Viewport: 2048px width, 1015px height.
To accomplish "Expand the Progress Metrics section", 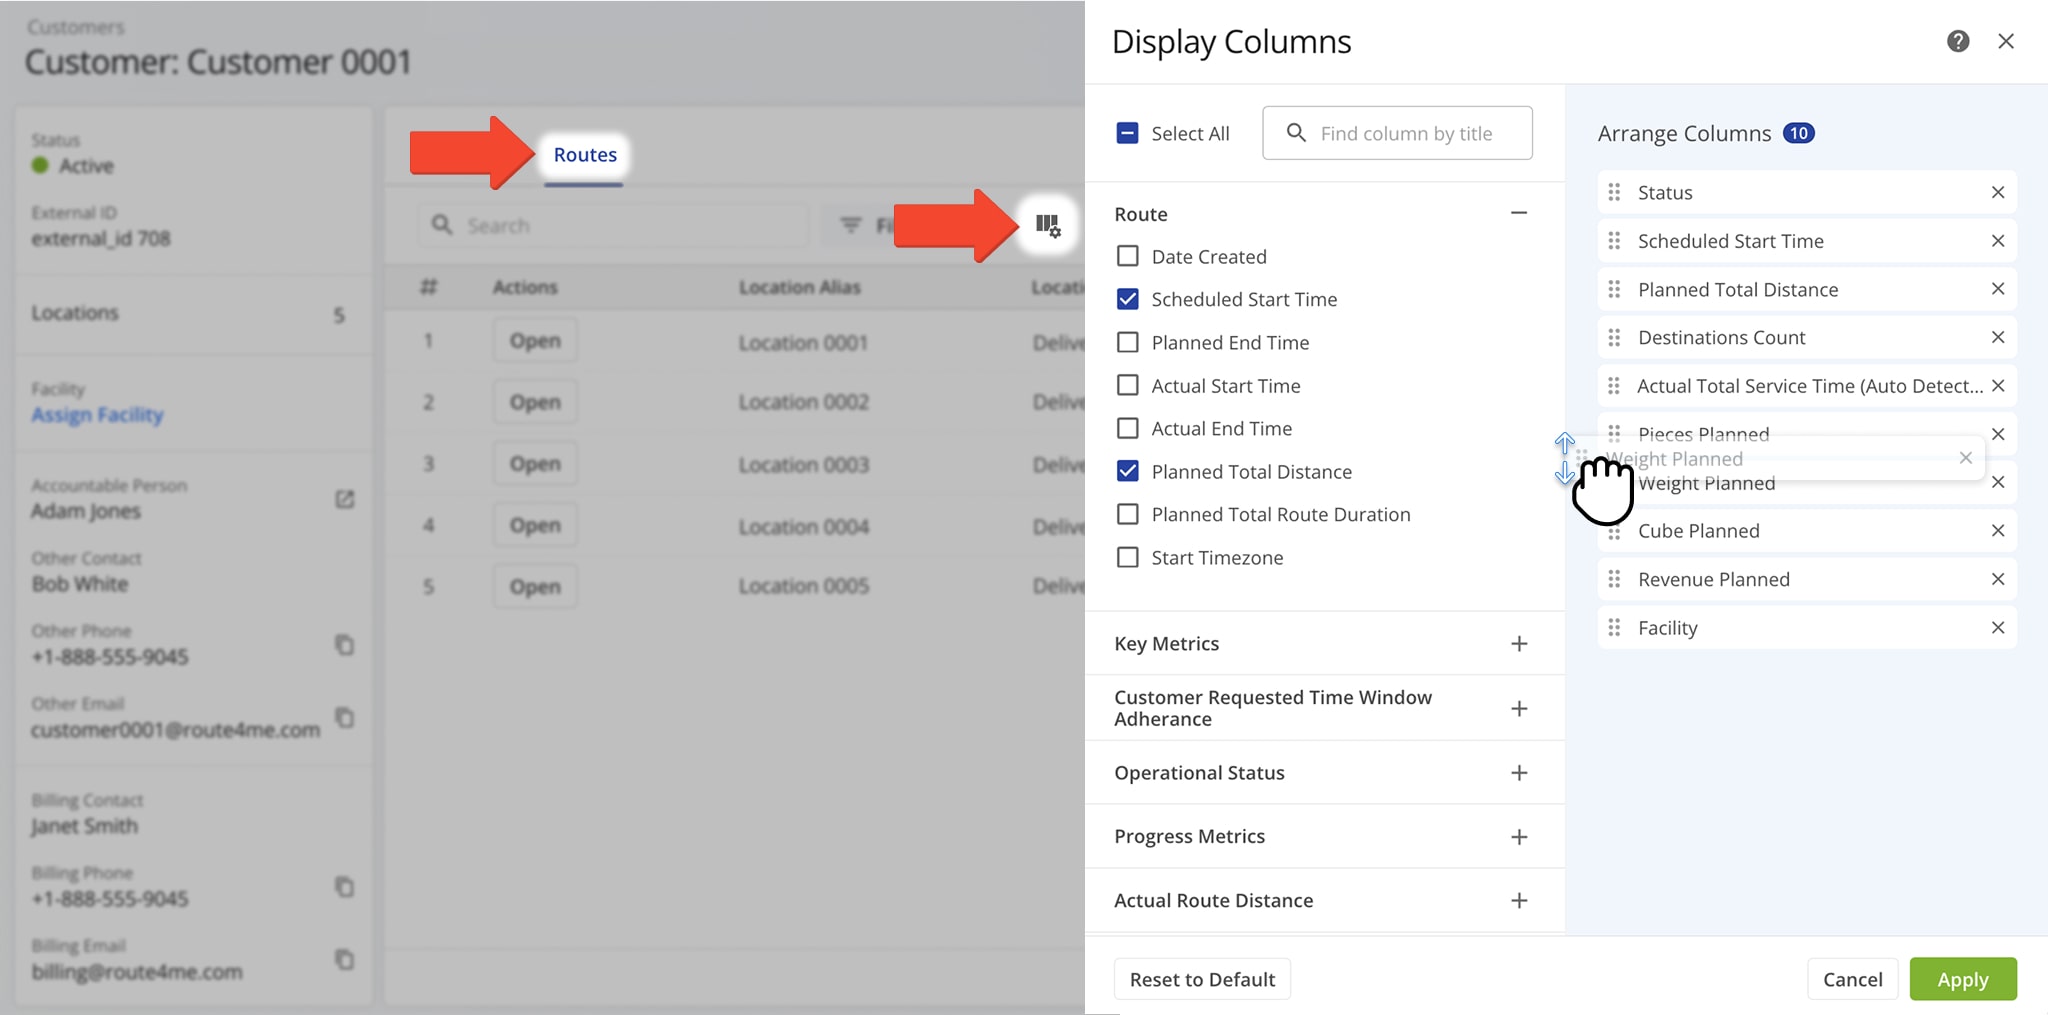I will [1518, 836].
